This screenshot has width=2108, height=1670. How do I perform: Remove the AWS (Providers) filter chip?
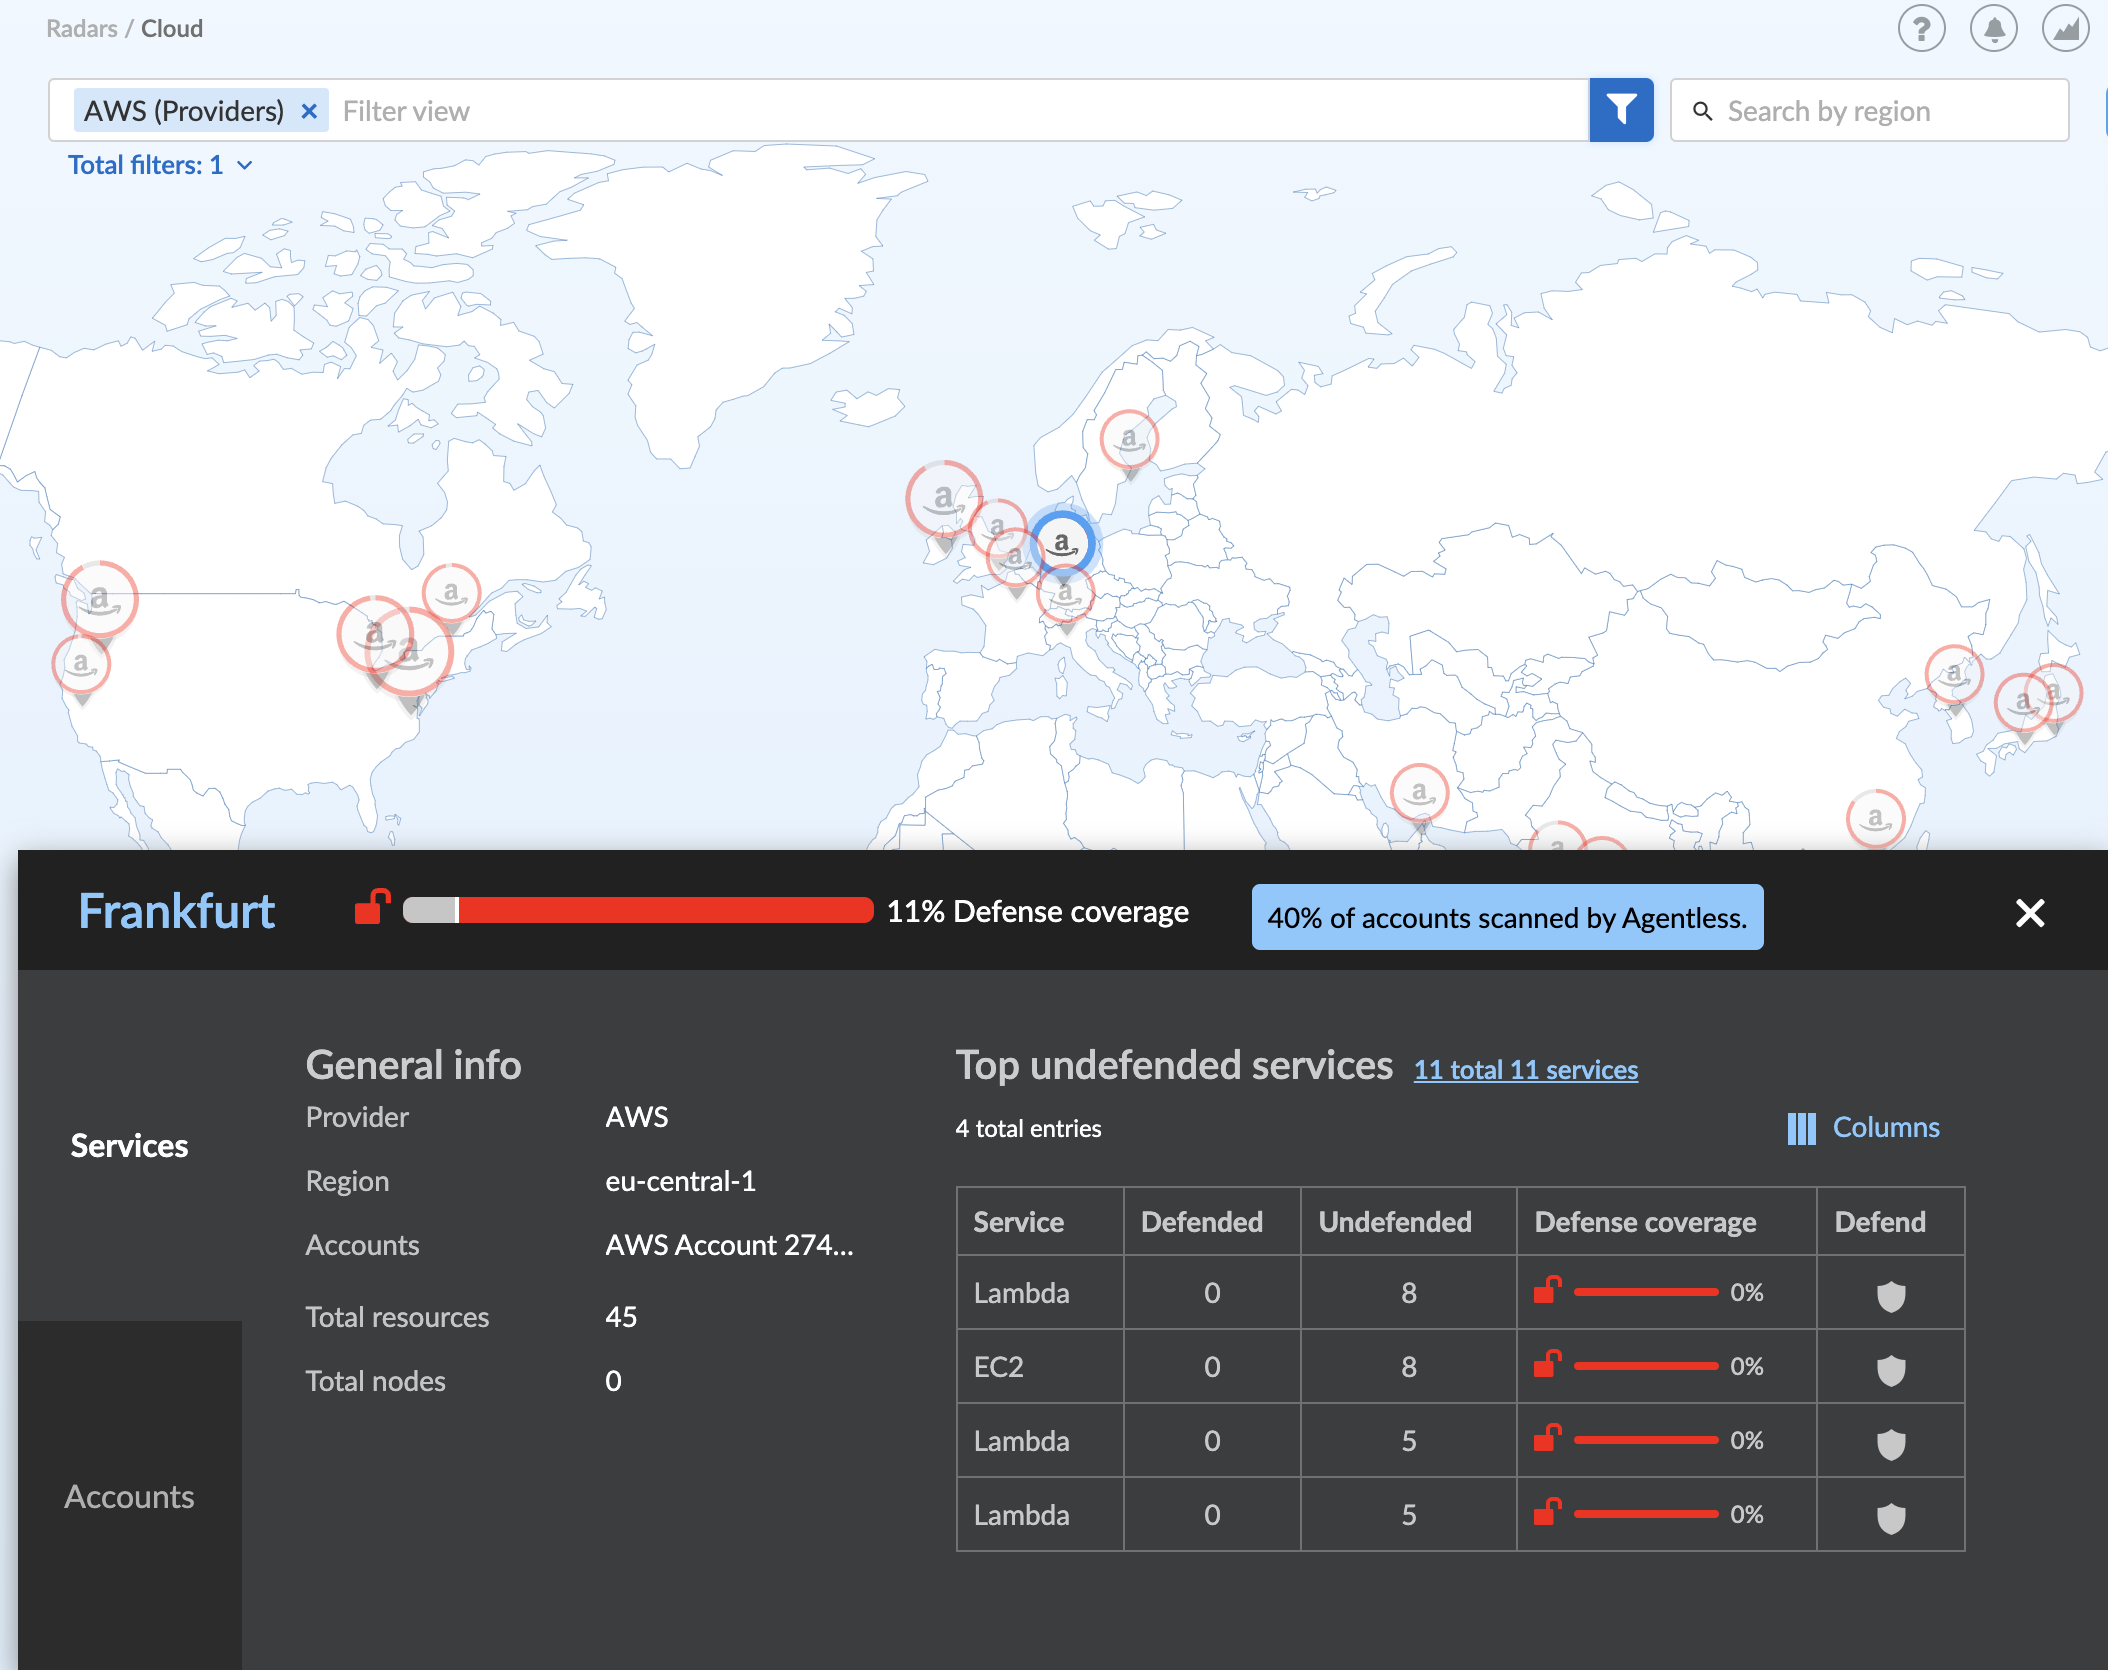[x=309, y=111]
